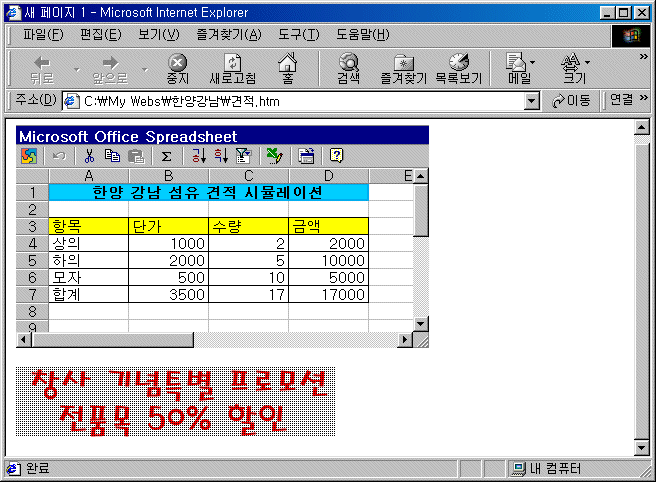The width and height of the screenshot is (656, 482).
Task: Select row 4 header
Action: (x=32, y=243)
